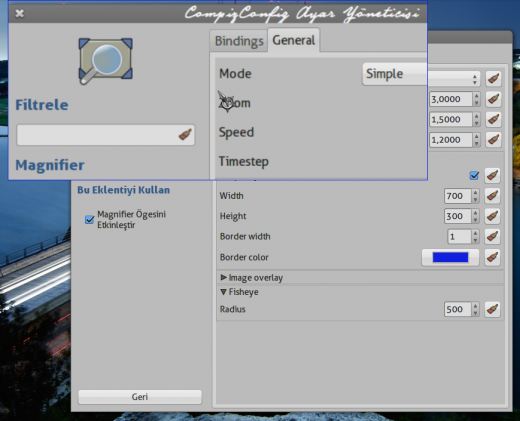Click the Geri back button
The image size is (520, 421).
pyautogui.click(x=140, y=397)
